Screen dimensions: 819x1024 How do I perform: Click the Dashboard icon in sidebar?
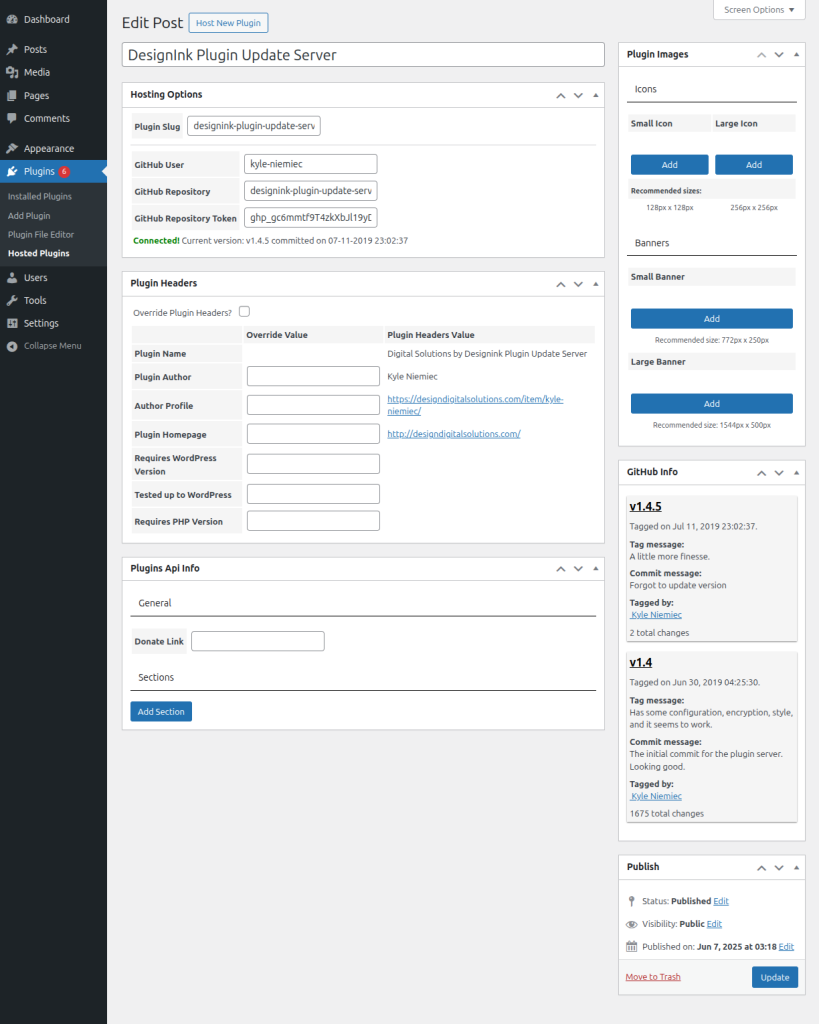pos(12,19)
